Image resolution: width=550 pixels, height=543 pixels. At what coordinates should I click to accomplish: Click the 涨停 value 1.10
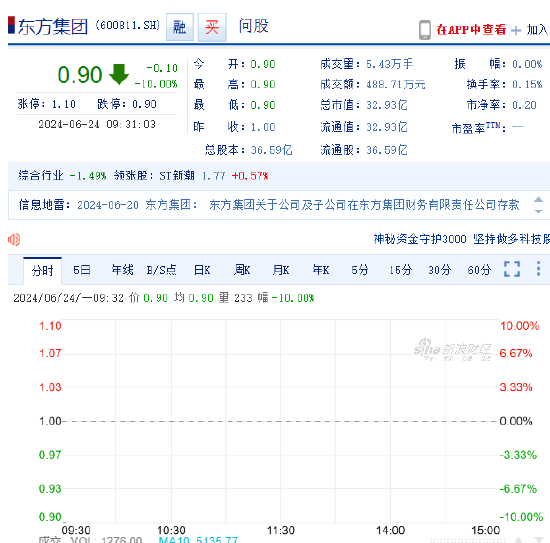(63, 104)
